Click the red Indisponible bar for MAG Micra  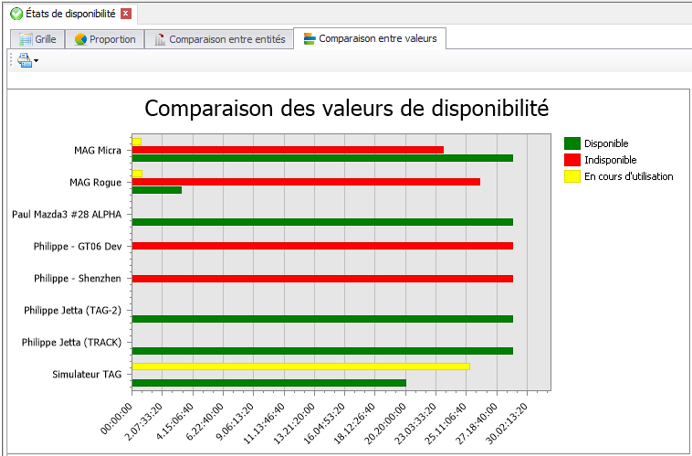287,150
